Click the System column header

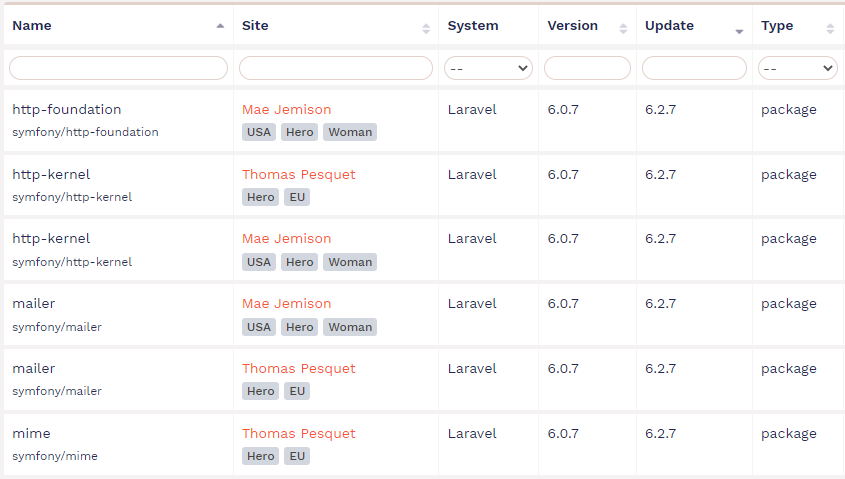point(473,26)
